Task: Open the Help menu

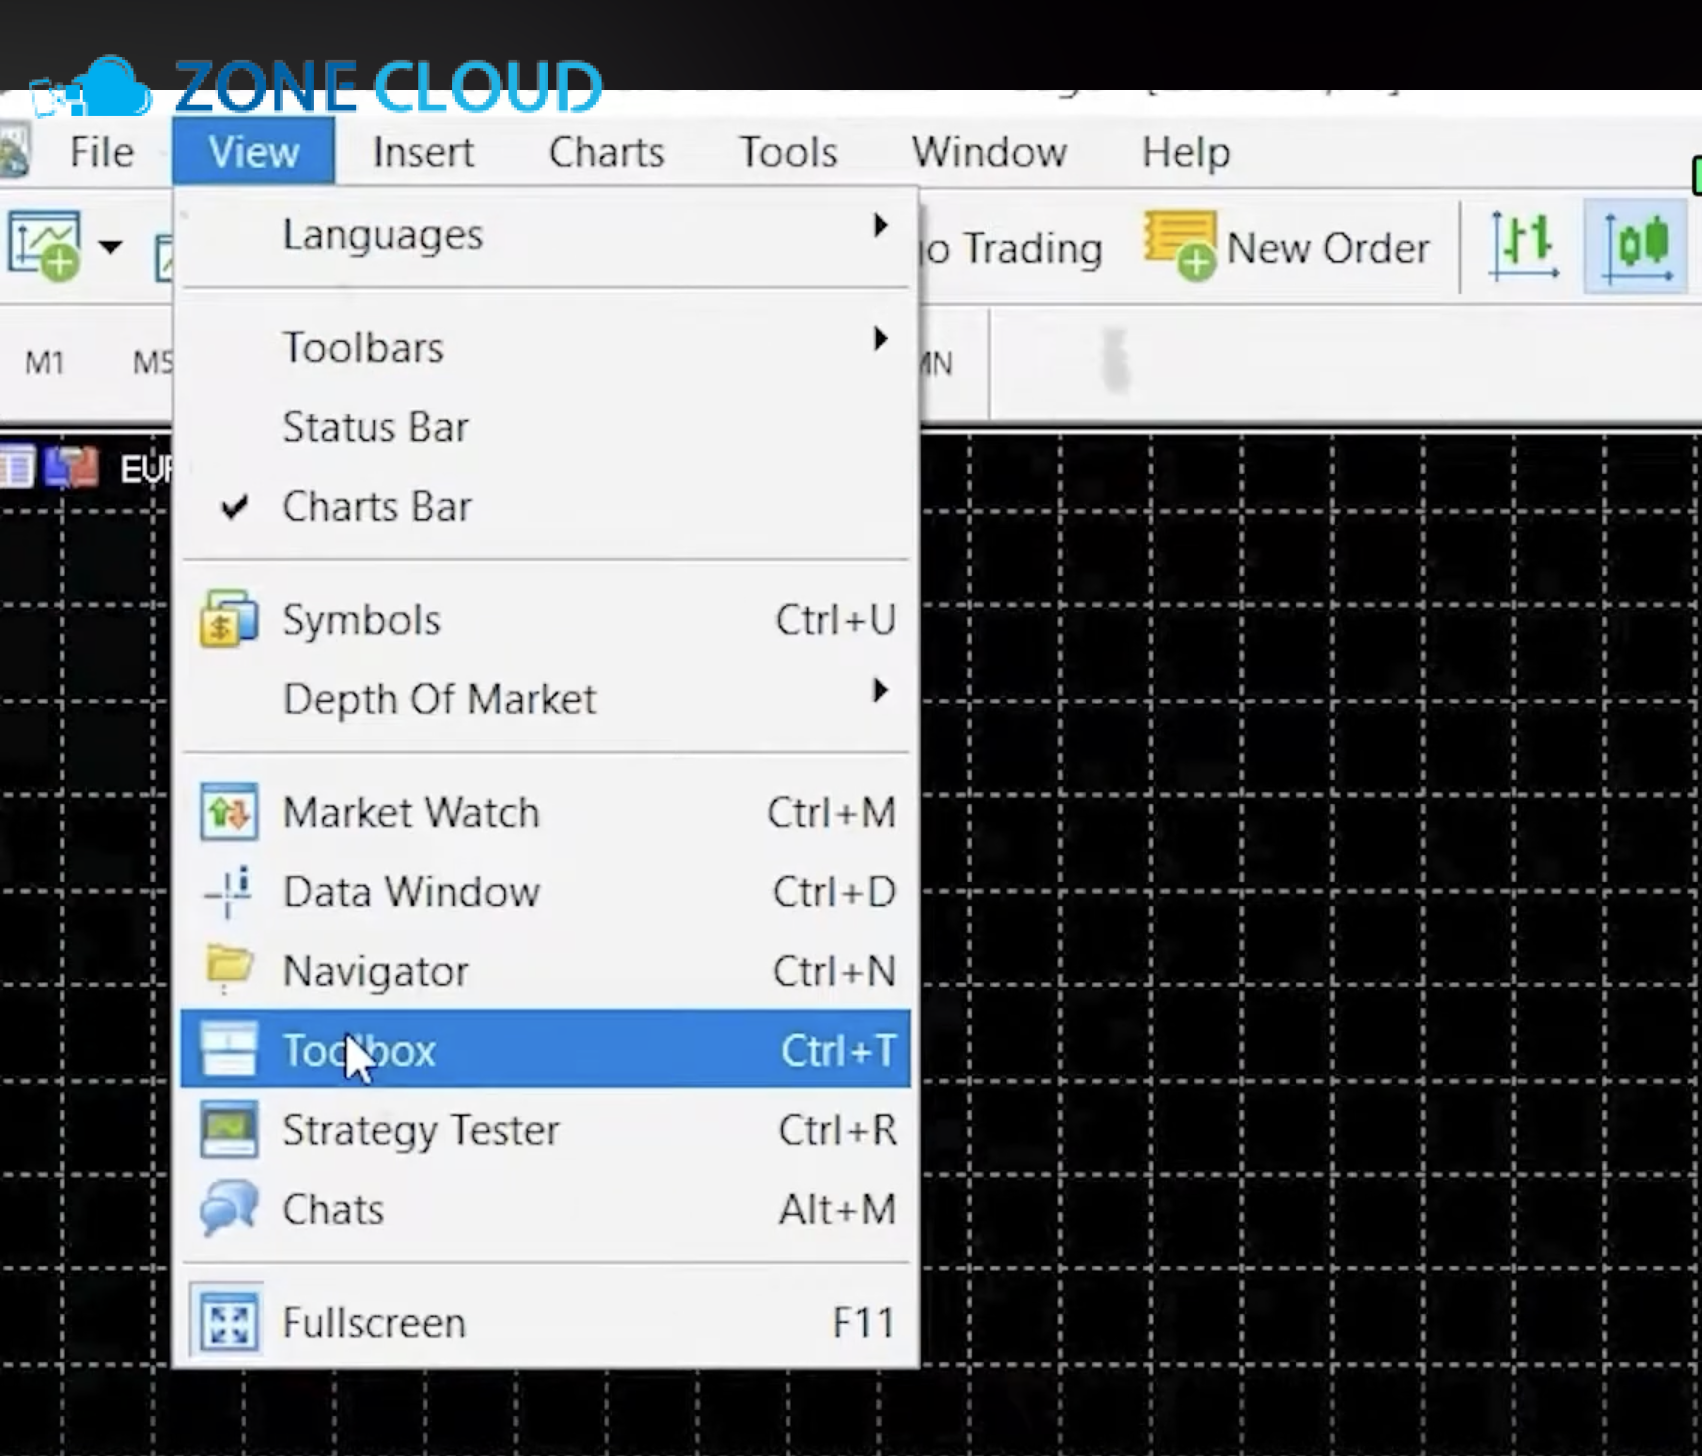Action: click(1186, 152)
